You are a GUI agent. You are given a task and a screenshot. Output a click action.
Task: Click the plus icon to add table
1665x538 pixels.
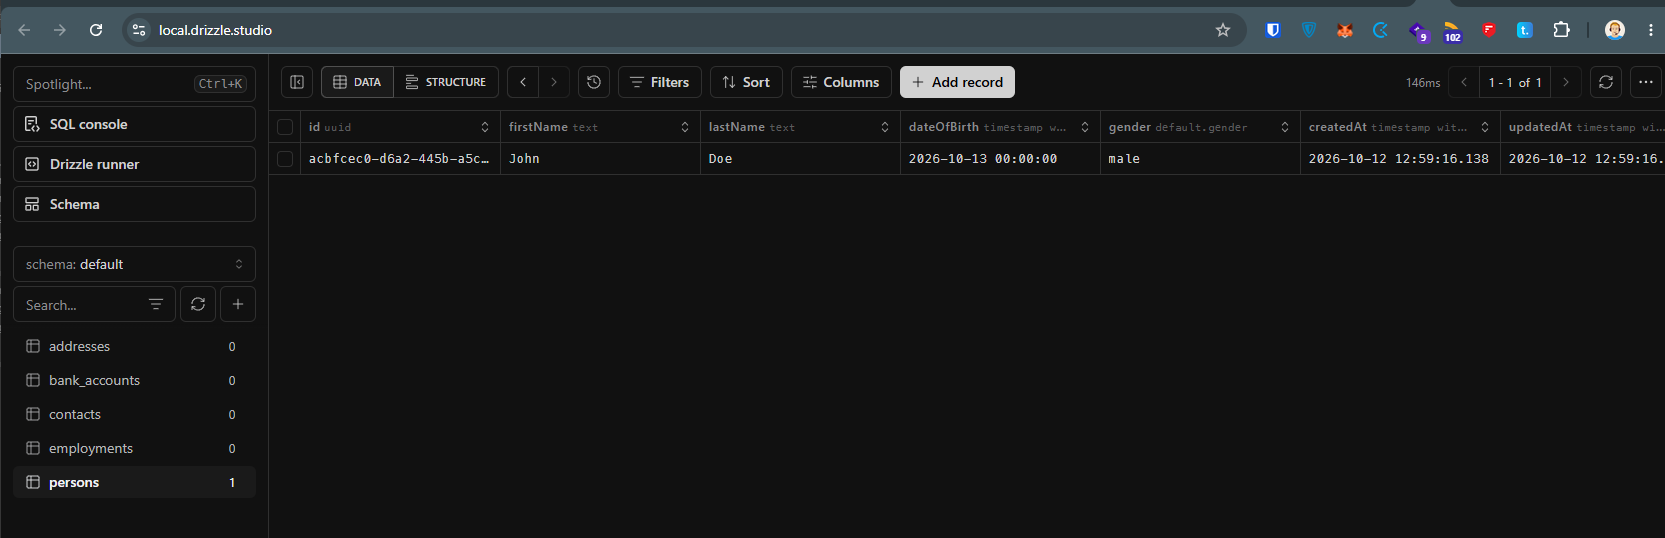pos(238,304)
